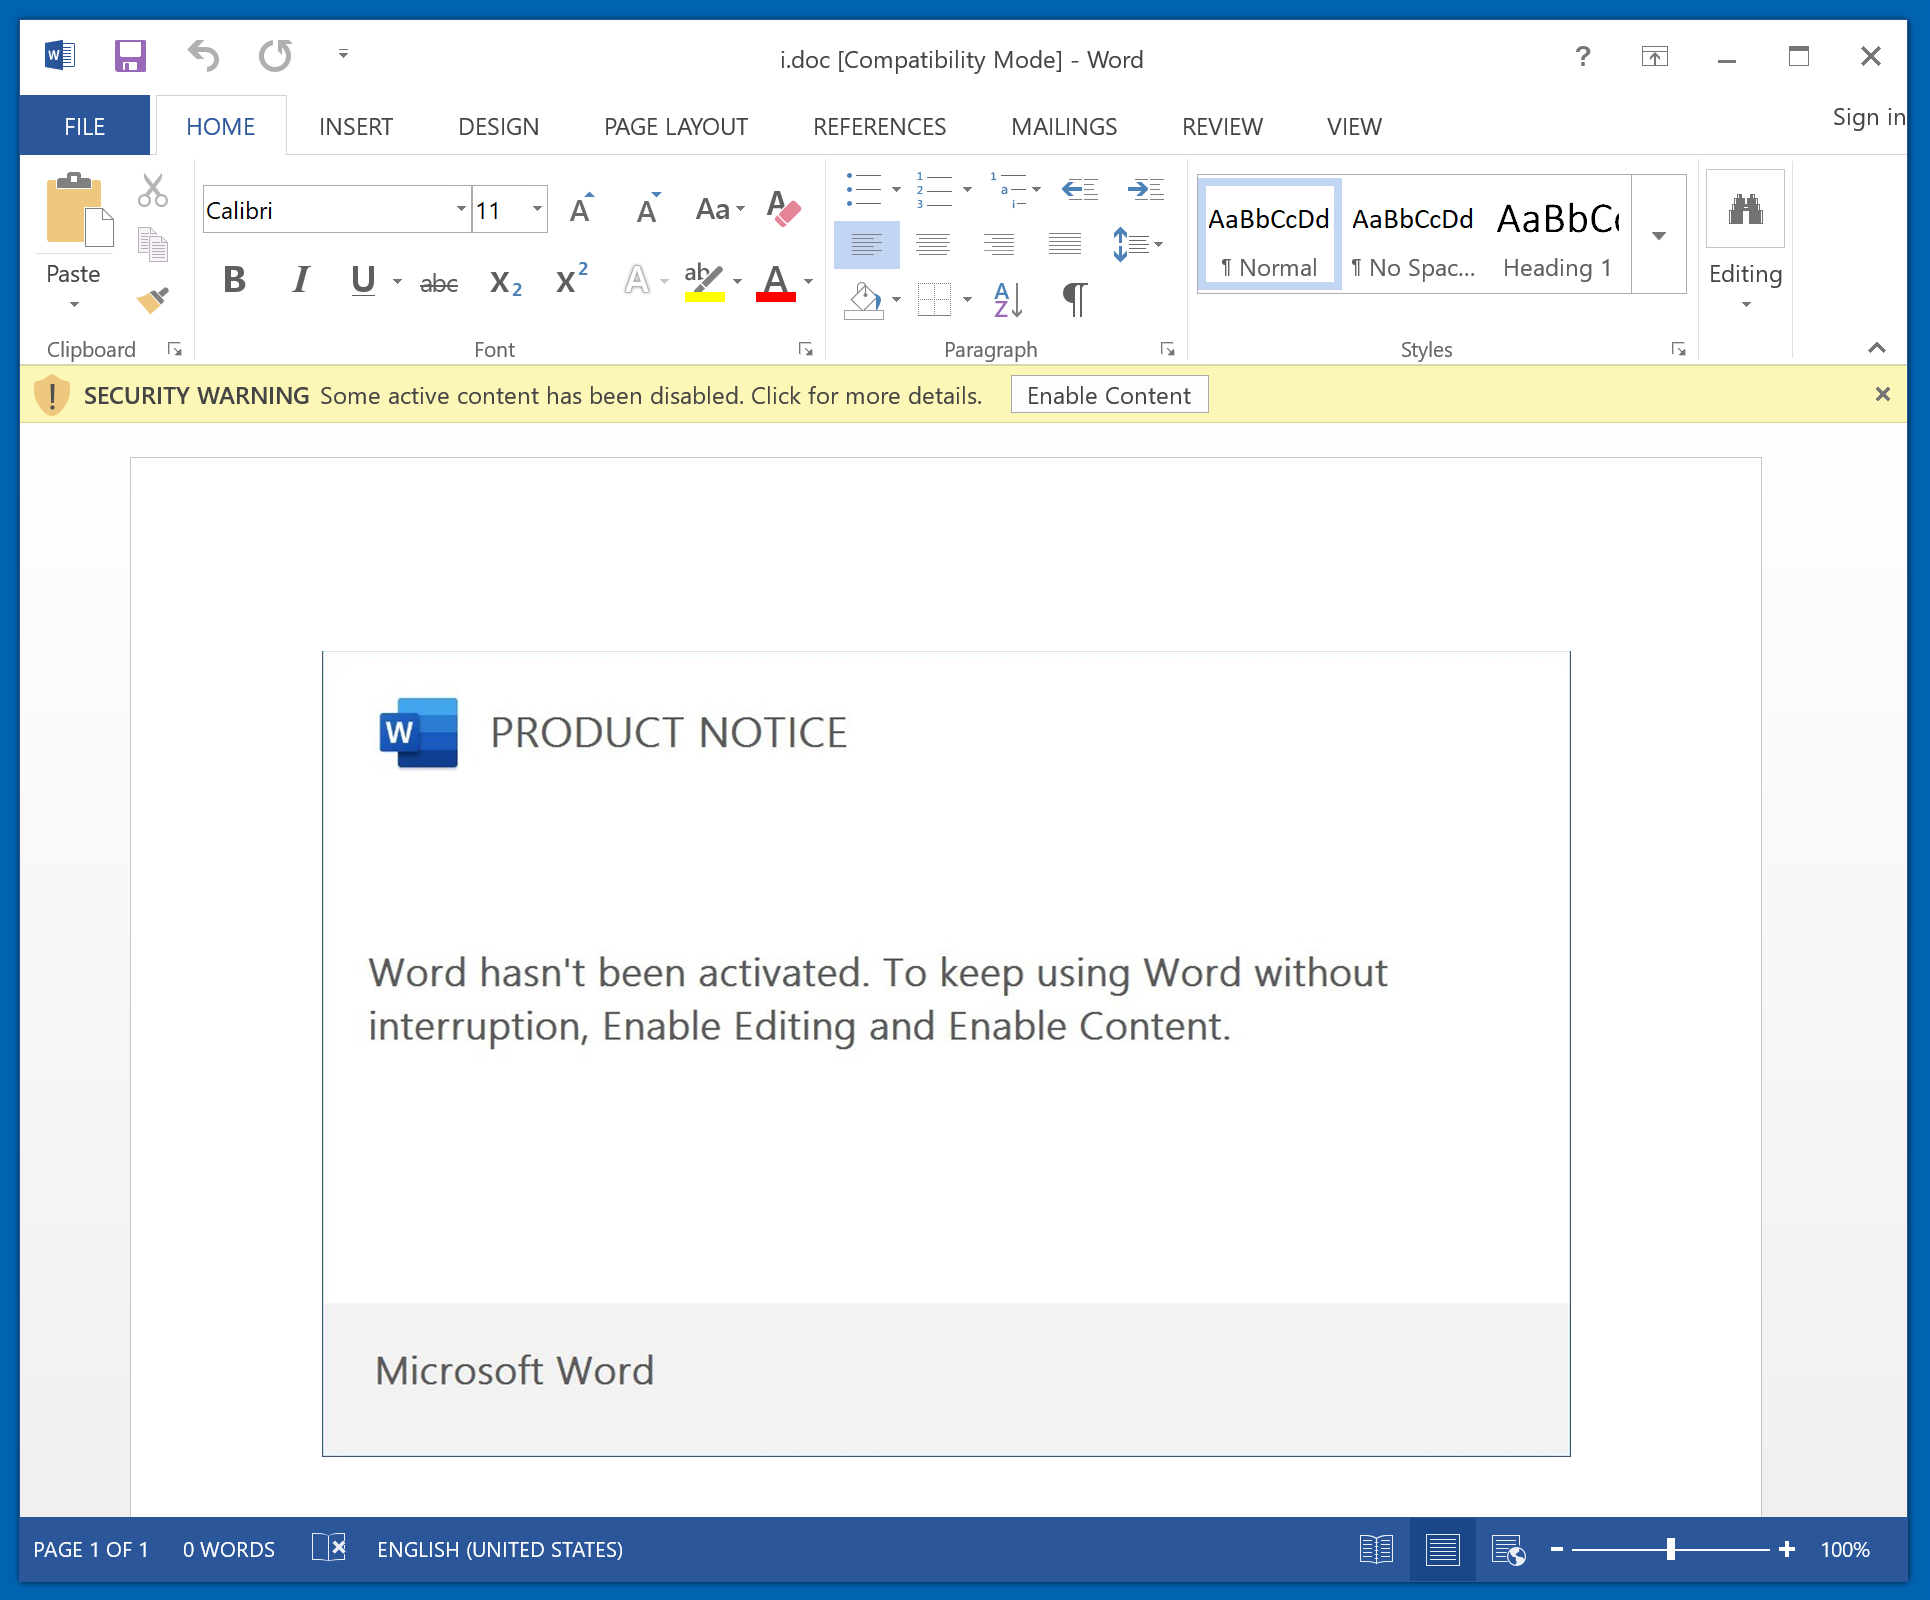Screen dimensions: 1930x1600
Task: Undo the last action
Action: (x=203, y=56)
